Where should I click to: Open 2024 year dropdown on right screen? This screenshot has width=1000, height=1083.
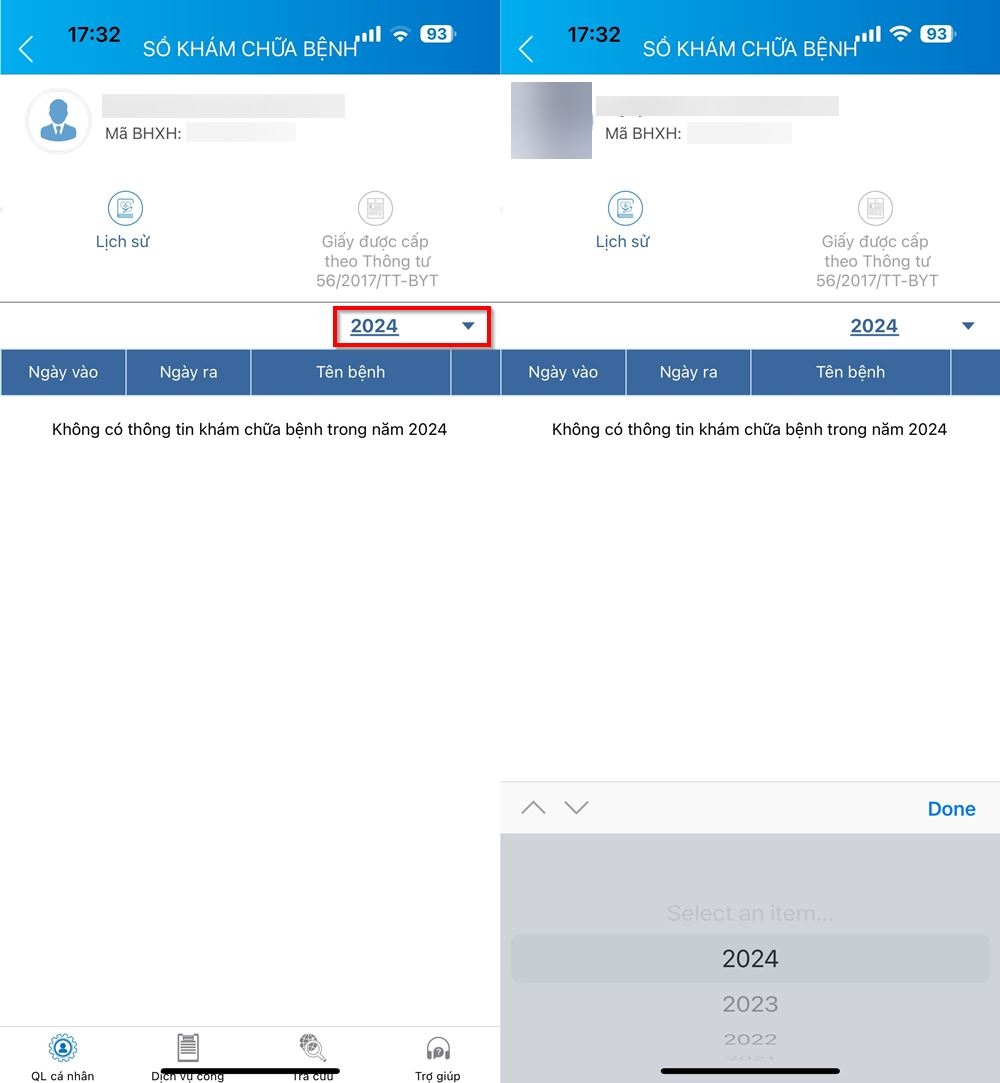click(912, 326)
